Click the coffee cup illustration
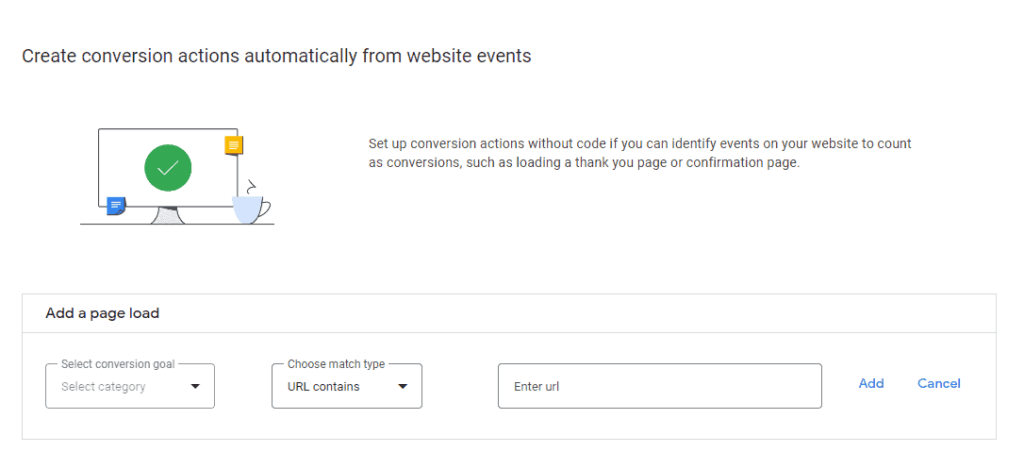 pyautogui.click(x=251, y=210)
